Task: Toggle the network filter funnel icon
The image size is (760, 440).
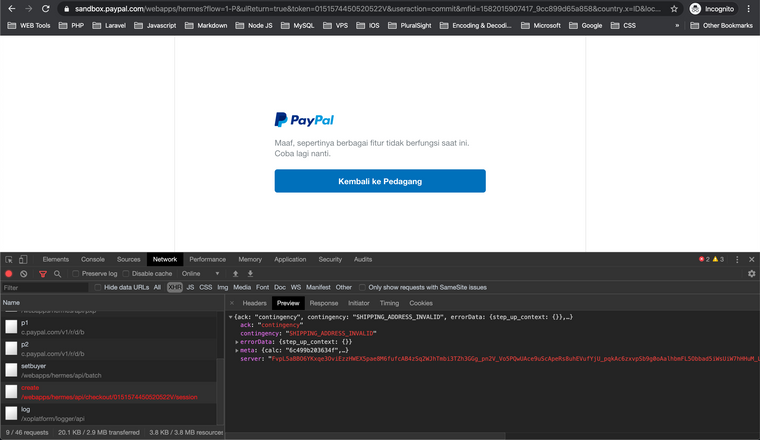Action: click(x=43, y=274)
